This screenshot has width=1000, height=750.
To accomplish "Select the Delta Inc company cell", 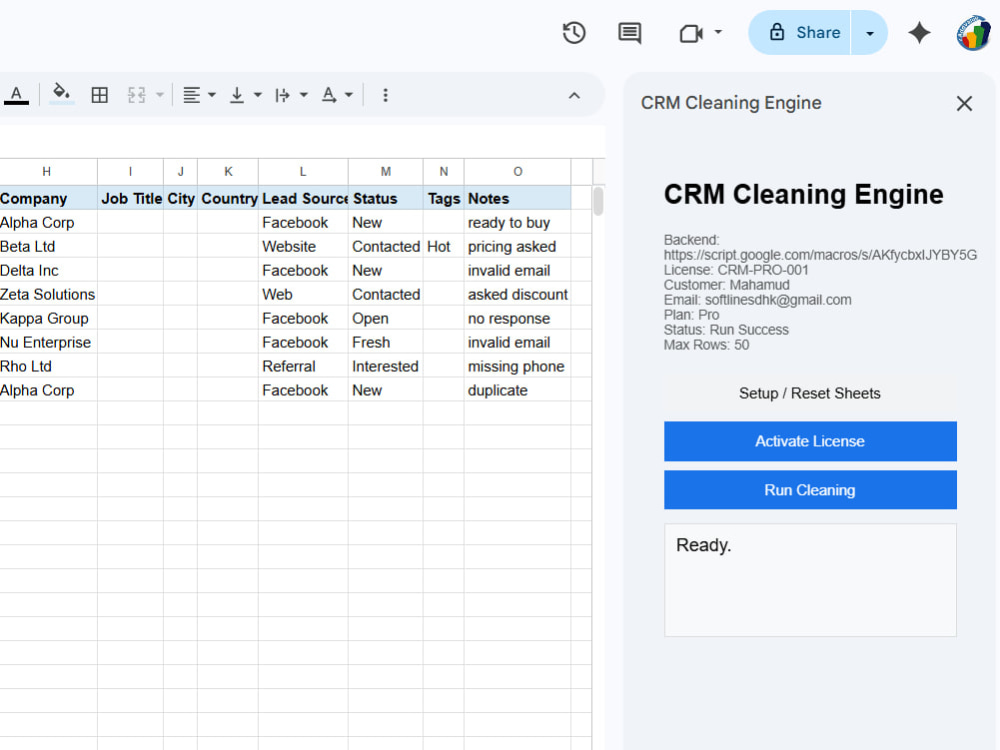I will click(48, 270).
